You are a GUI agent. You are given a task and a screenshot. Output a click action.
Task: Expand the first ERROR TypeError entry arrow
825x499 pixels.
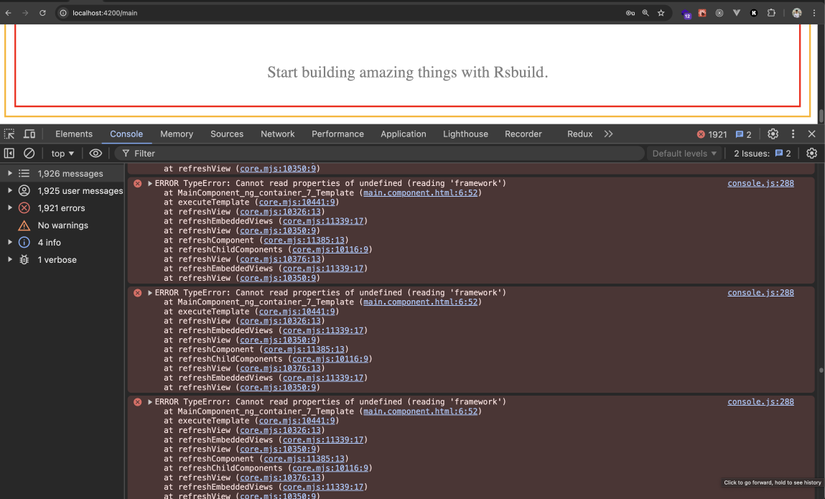pyautogui.click(x=150, y=183)
